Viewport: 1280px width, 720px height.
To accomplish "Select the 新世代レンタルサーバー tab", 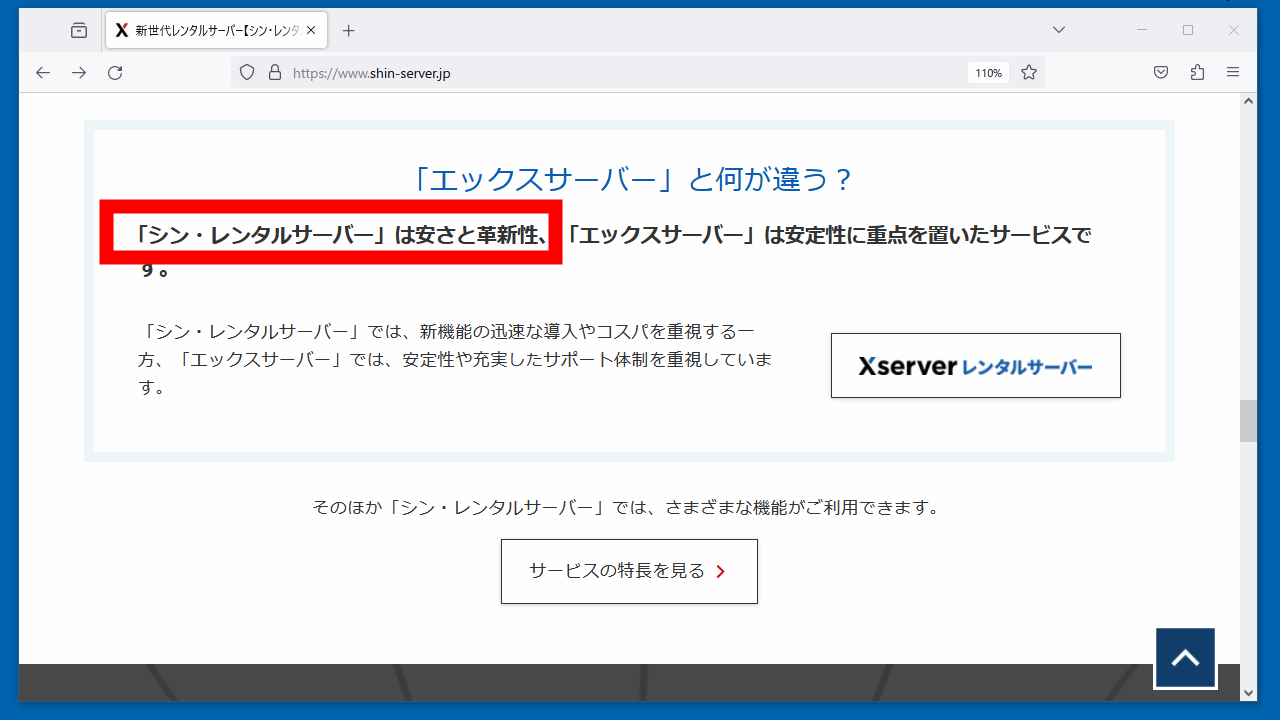I will coord(210,31).
